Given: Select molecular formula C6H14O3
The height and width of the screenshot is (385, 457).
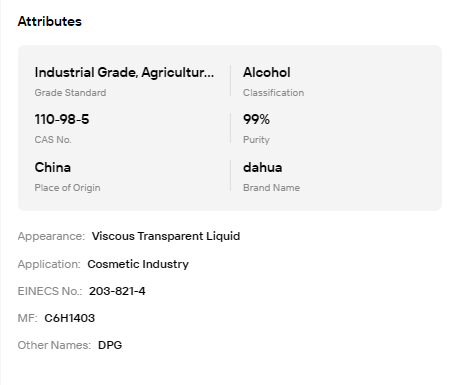Looking at the screenshot, I should click(70, 318).
